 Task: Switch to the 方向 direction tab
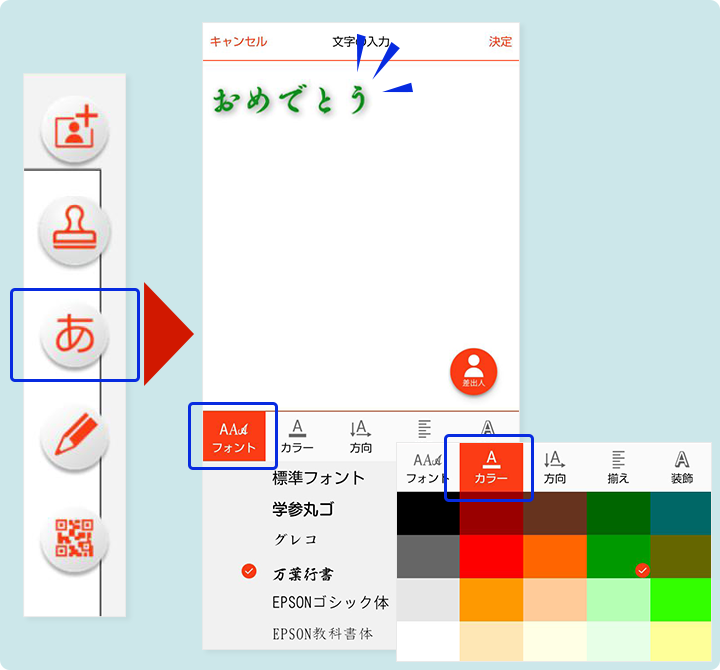coord(554,467)
